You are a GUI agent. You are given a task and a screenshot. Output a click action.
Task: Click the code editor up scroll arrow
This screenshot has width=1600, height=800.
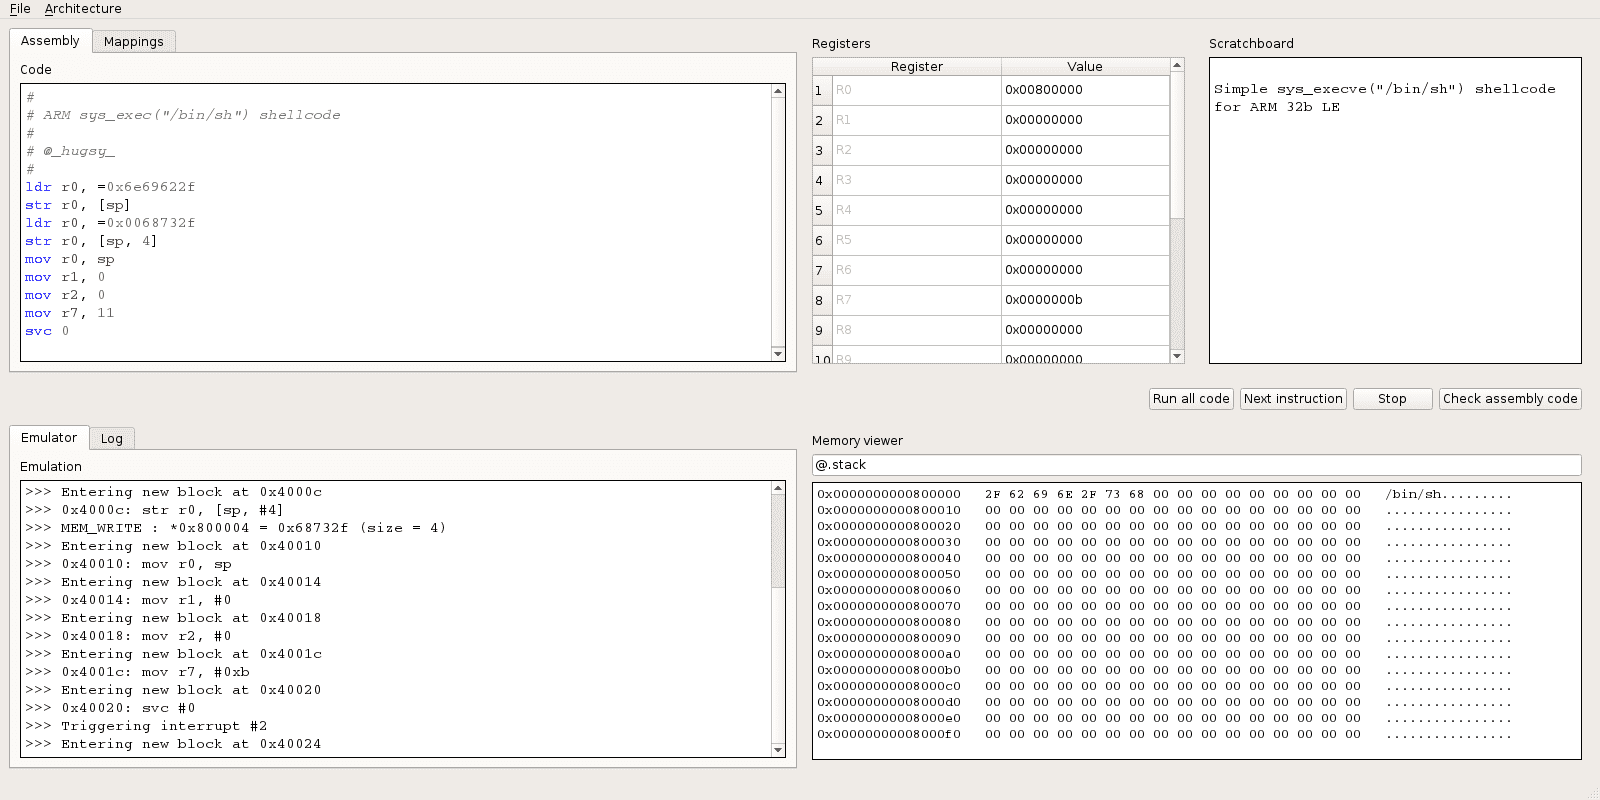[778, 91]
